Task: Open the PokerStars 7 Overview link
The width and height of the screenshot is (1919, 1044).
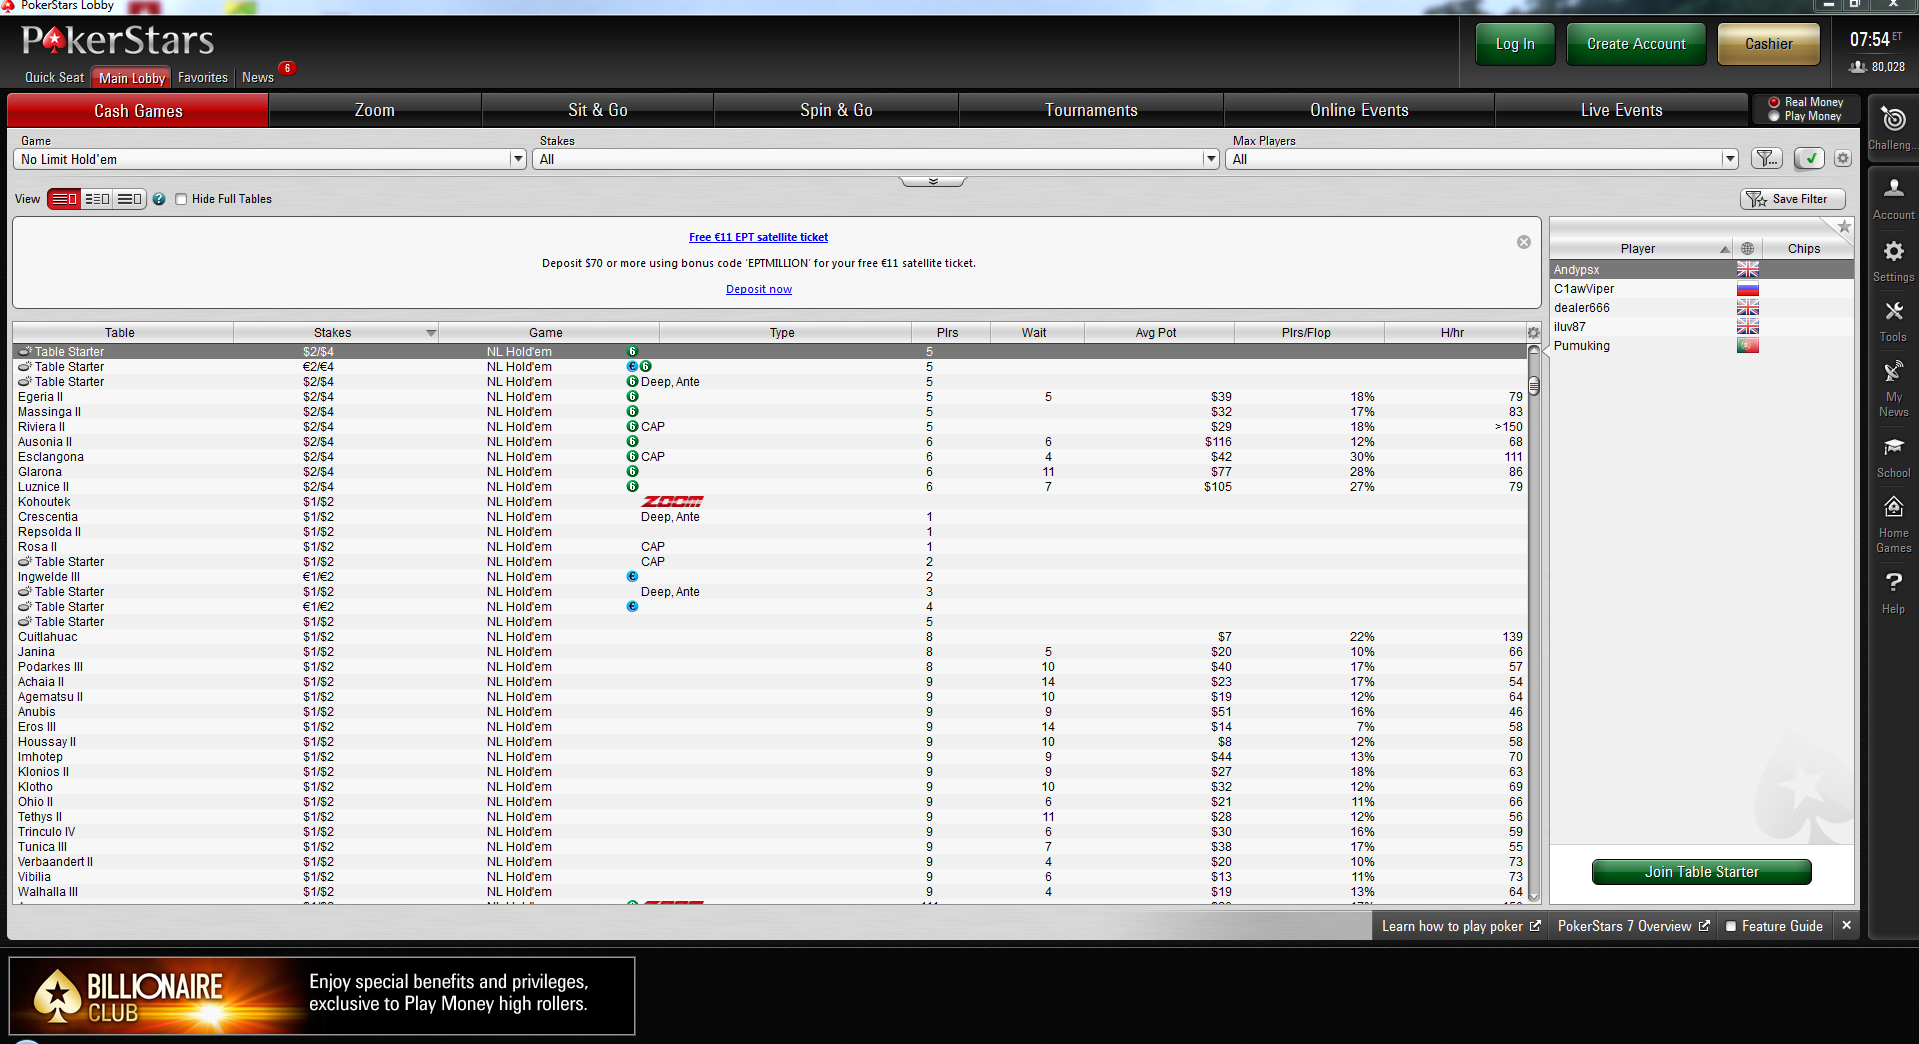Action: [1634, 926]
